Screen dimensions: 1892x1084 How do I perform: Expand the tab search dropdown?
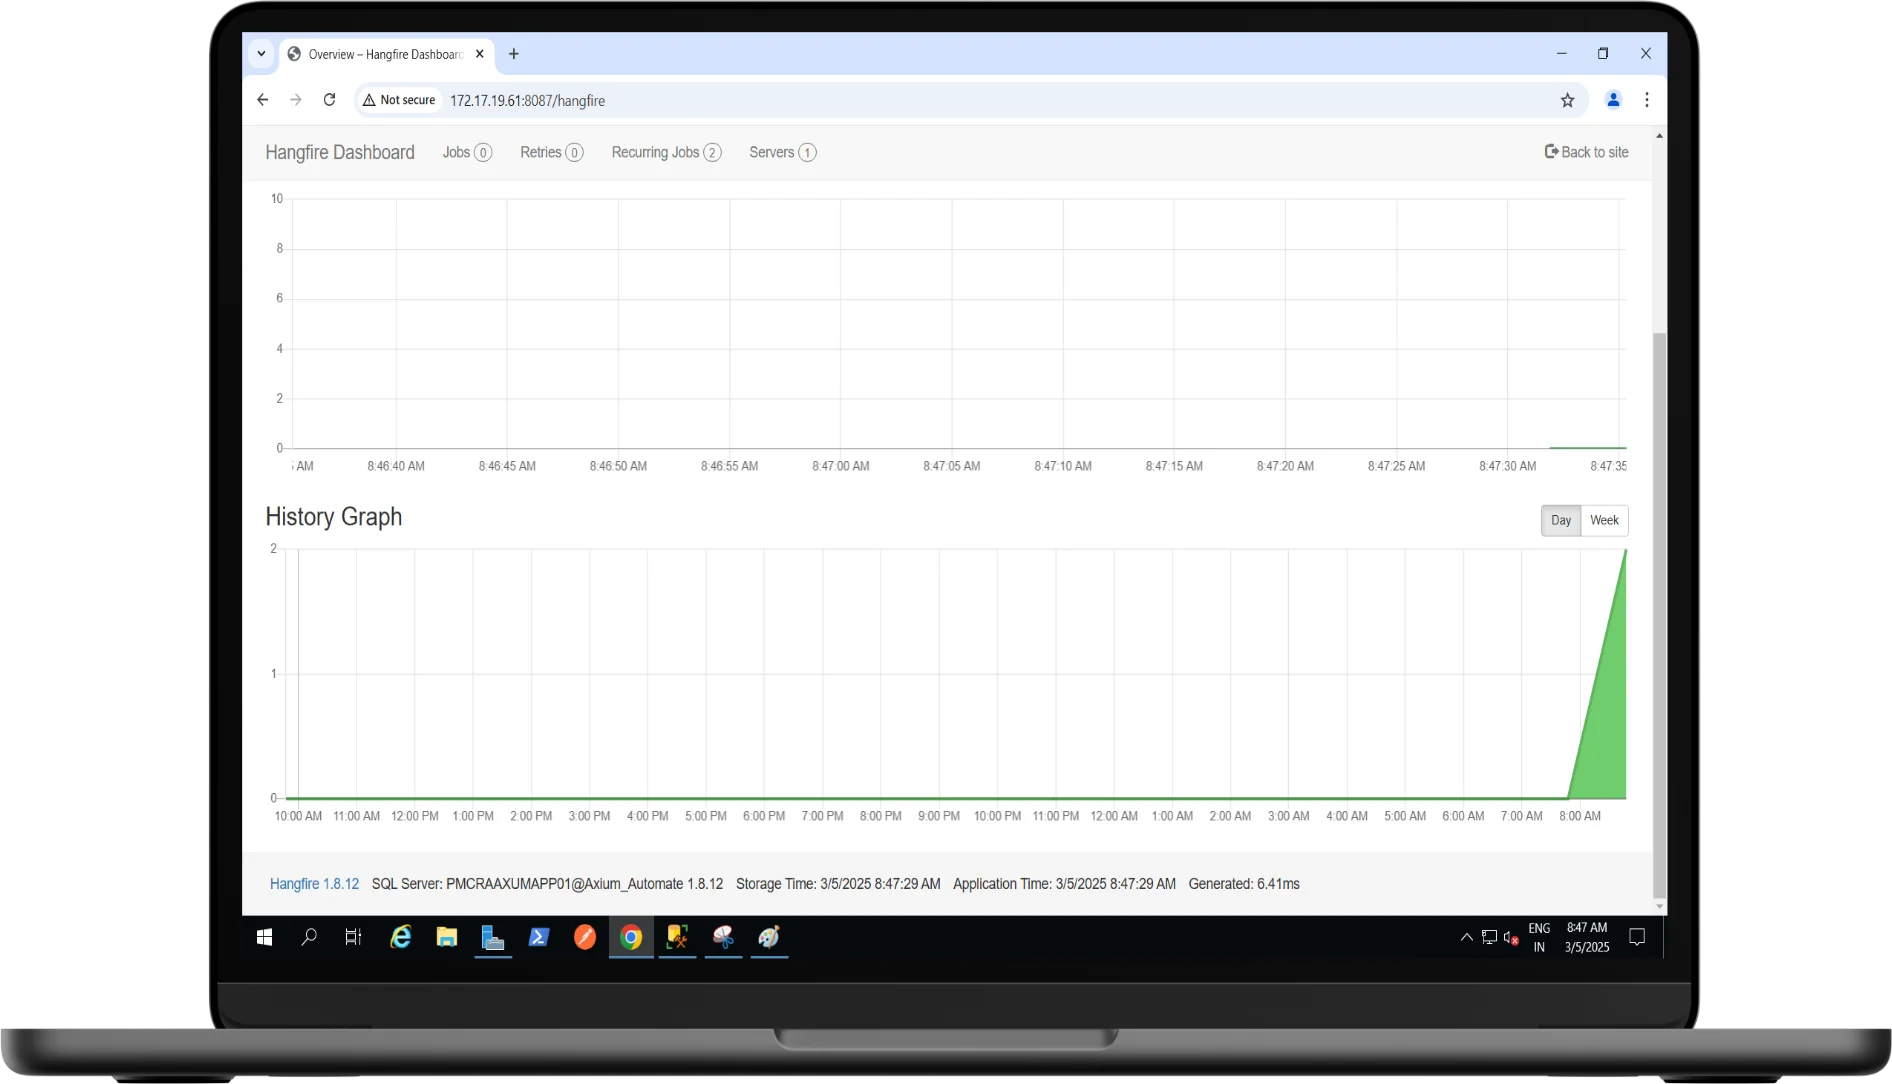coord(261,54)
